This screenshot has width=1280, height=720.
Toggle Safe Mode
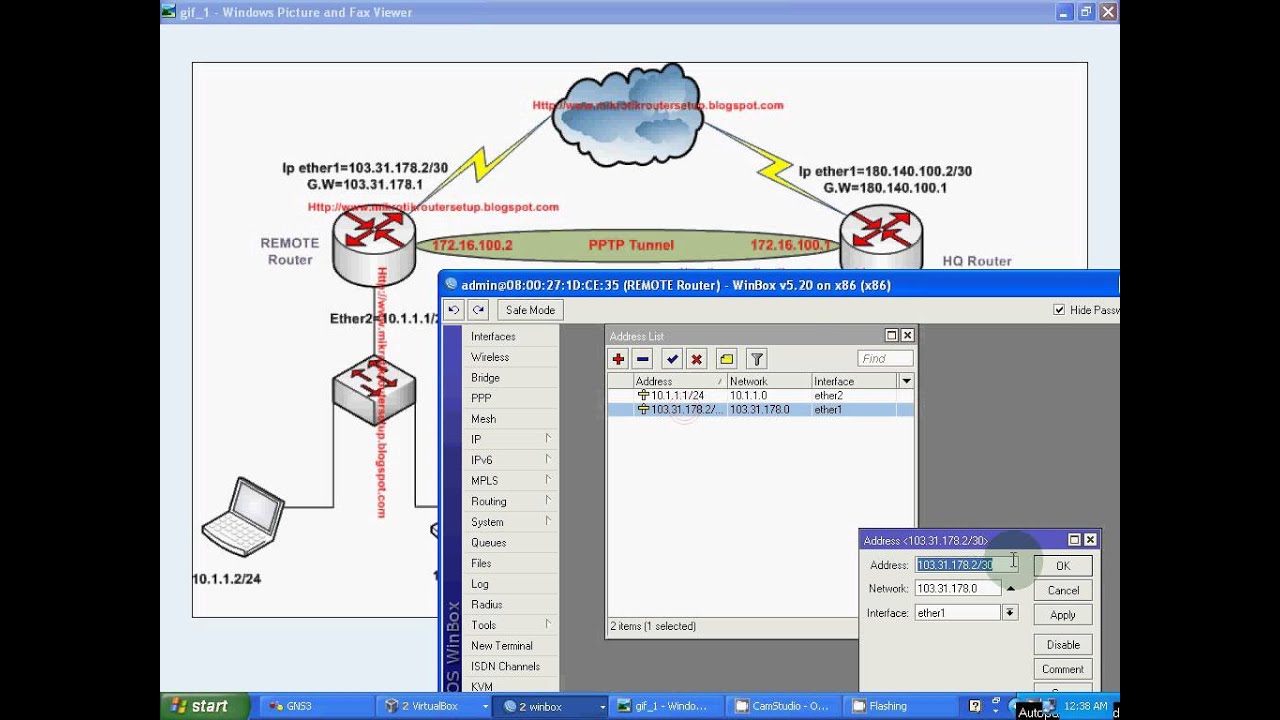530,310
